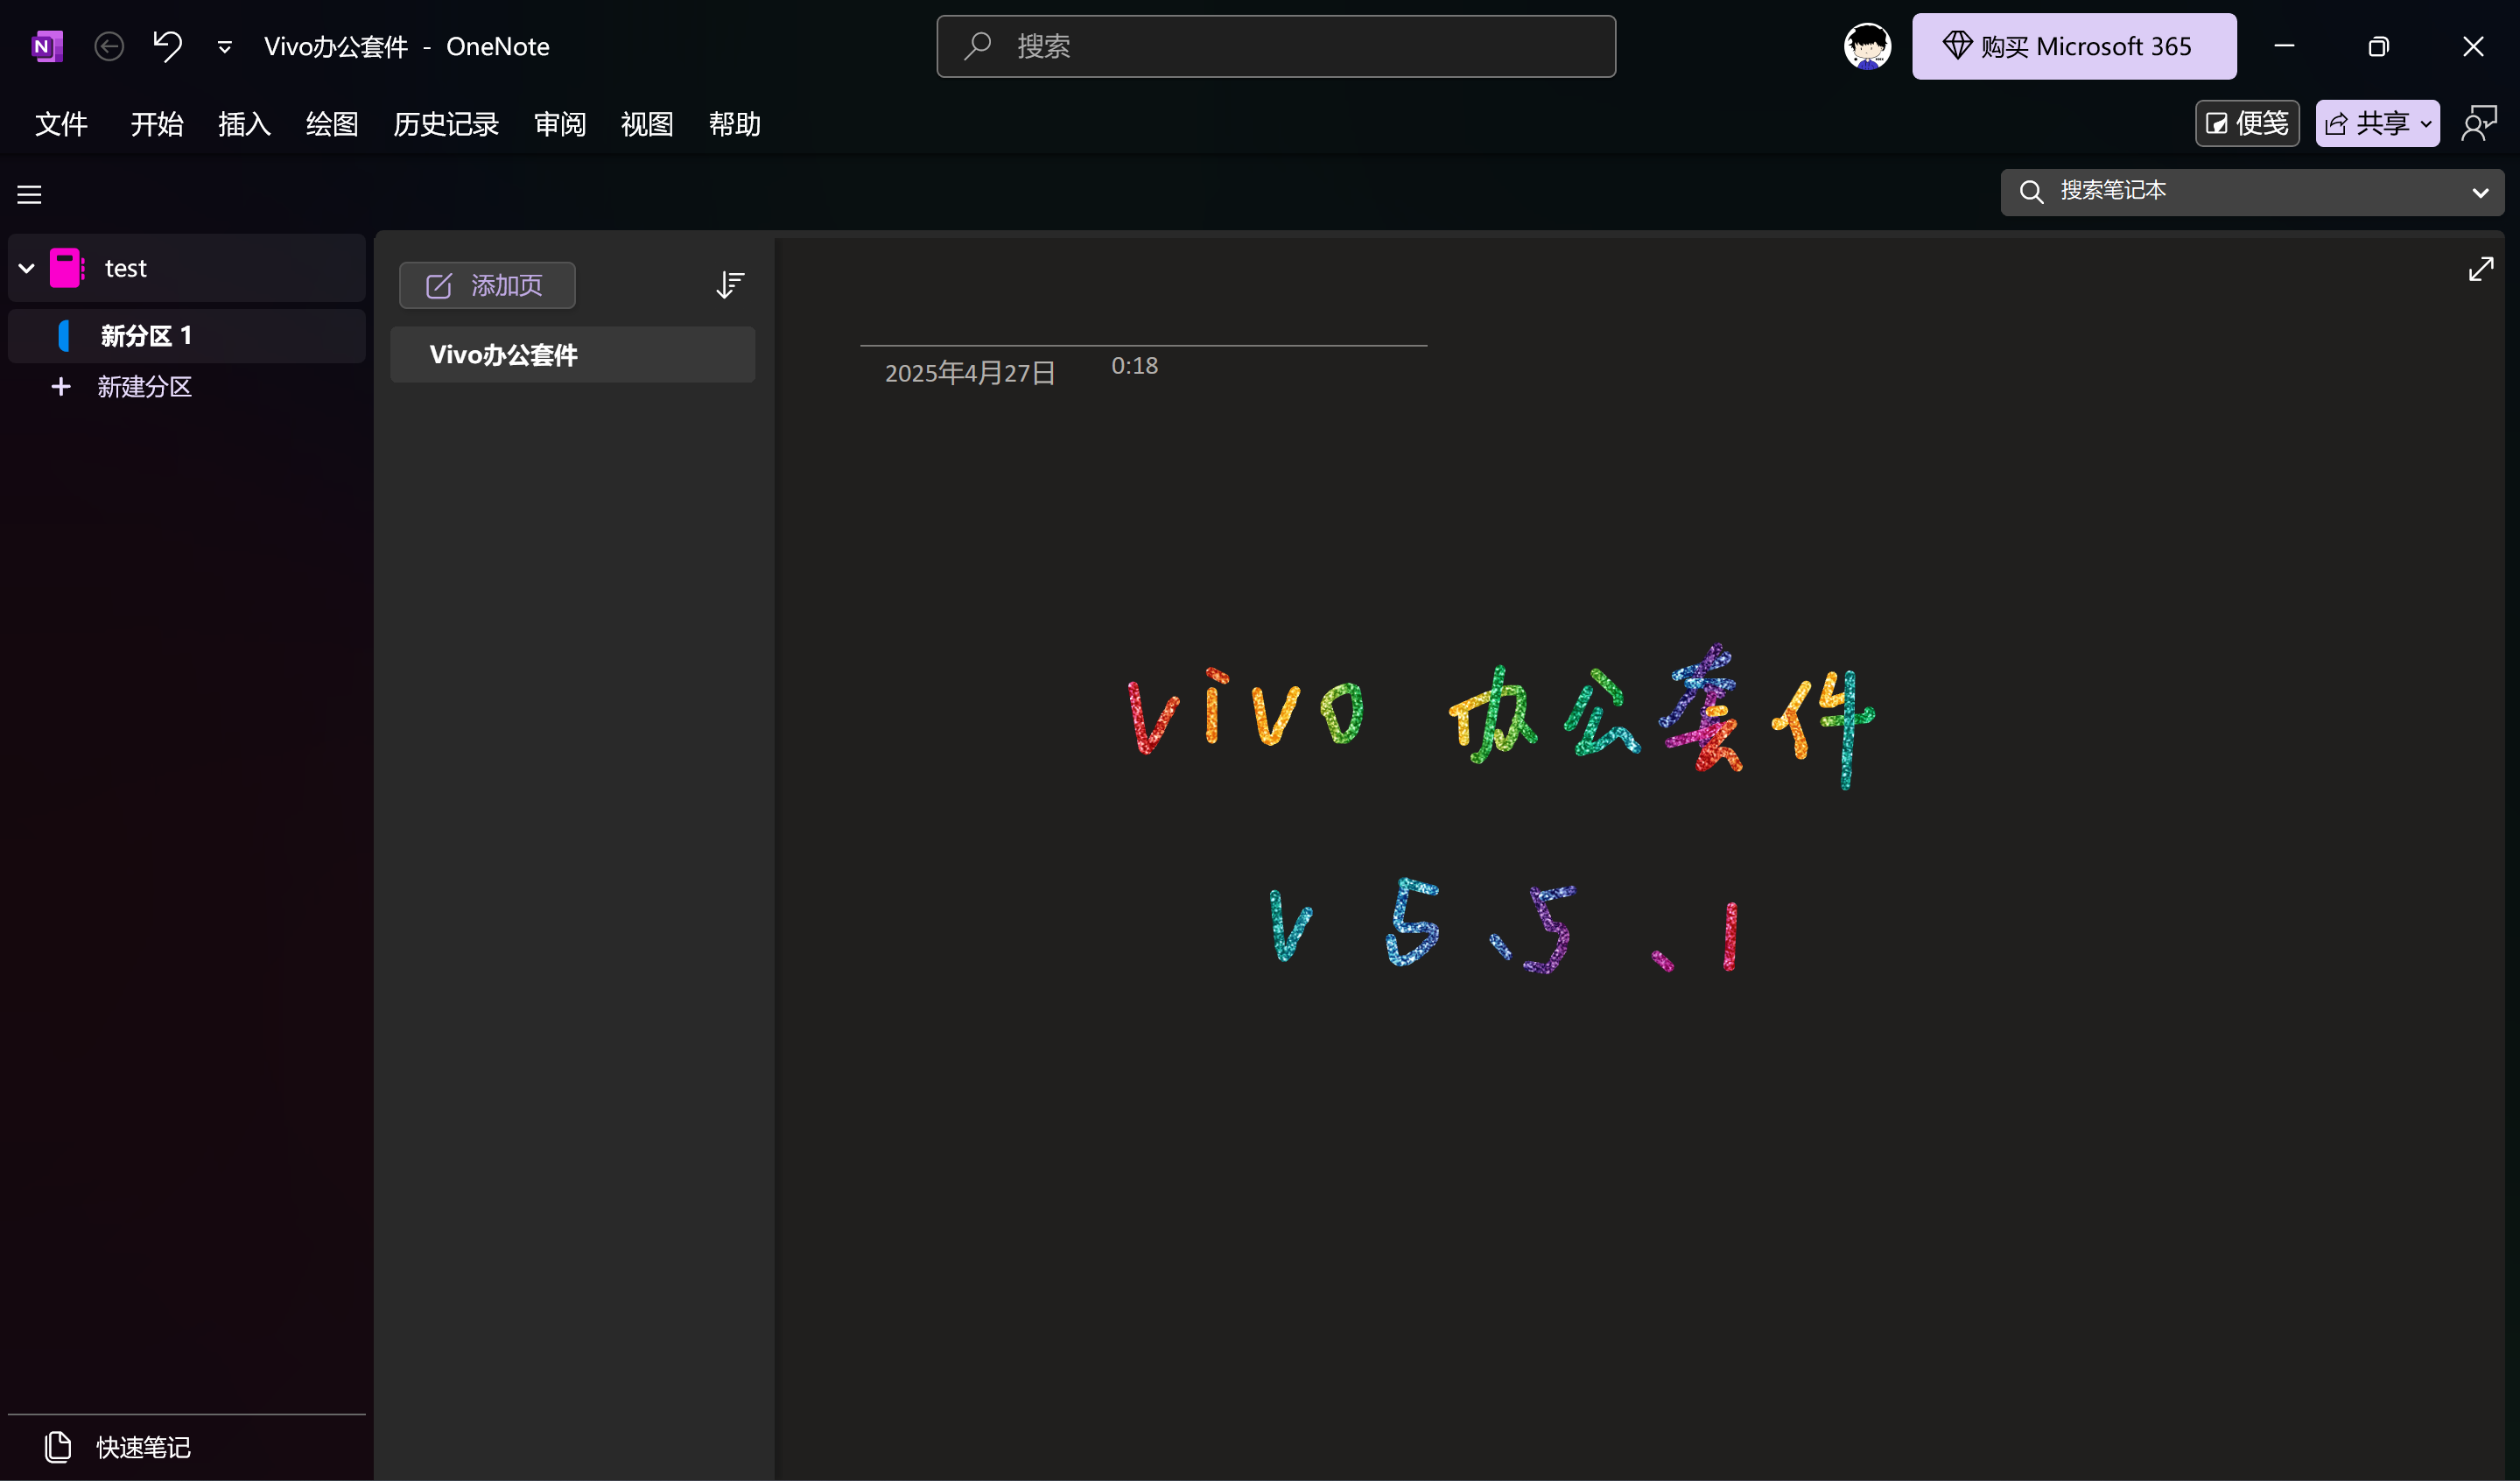Open the 插入 Insert menu tab
Image resolution: width=2520 pixels, height=1481 pixels.
point(244,124)
